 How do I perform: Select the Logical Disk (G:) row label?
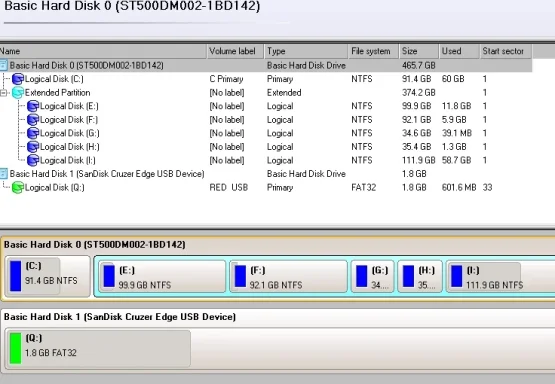[70, 133]
